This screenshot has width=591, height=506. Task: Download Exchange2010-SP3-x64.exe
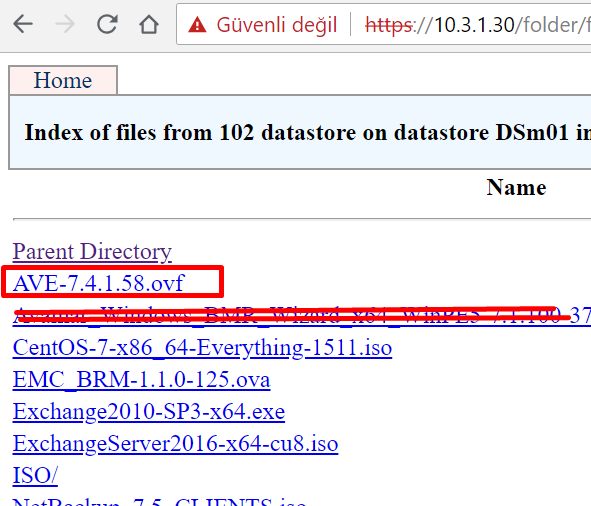pyautogui.click(x=149, y=412)
